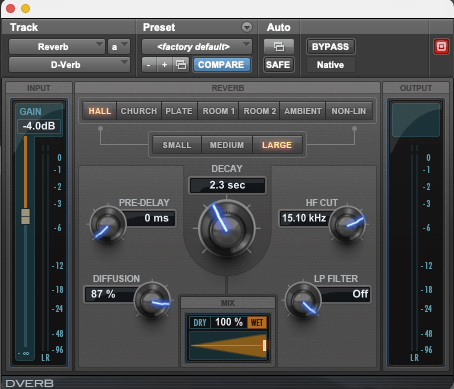Select previous preset with minus button

[x=149, y=65]
